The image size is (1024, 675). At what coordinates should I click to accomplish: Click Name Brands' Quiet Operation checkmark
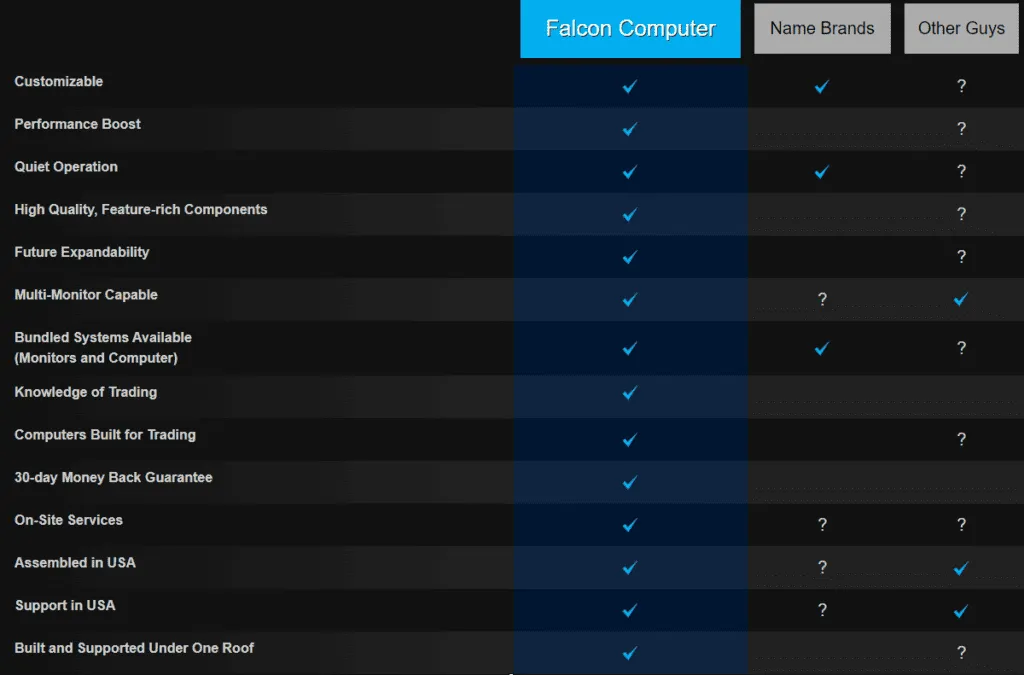(822, 172)
